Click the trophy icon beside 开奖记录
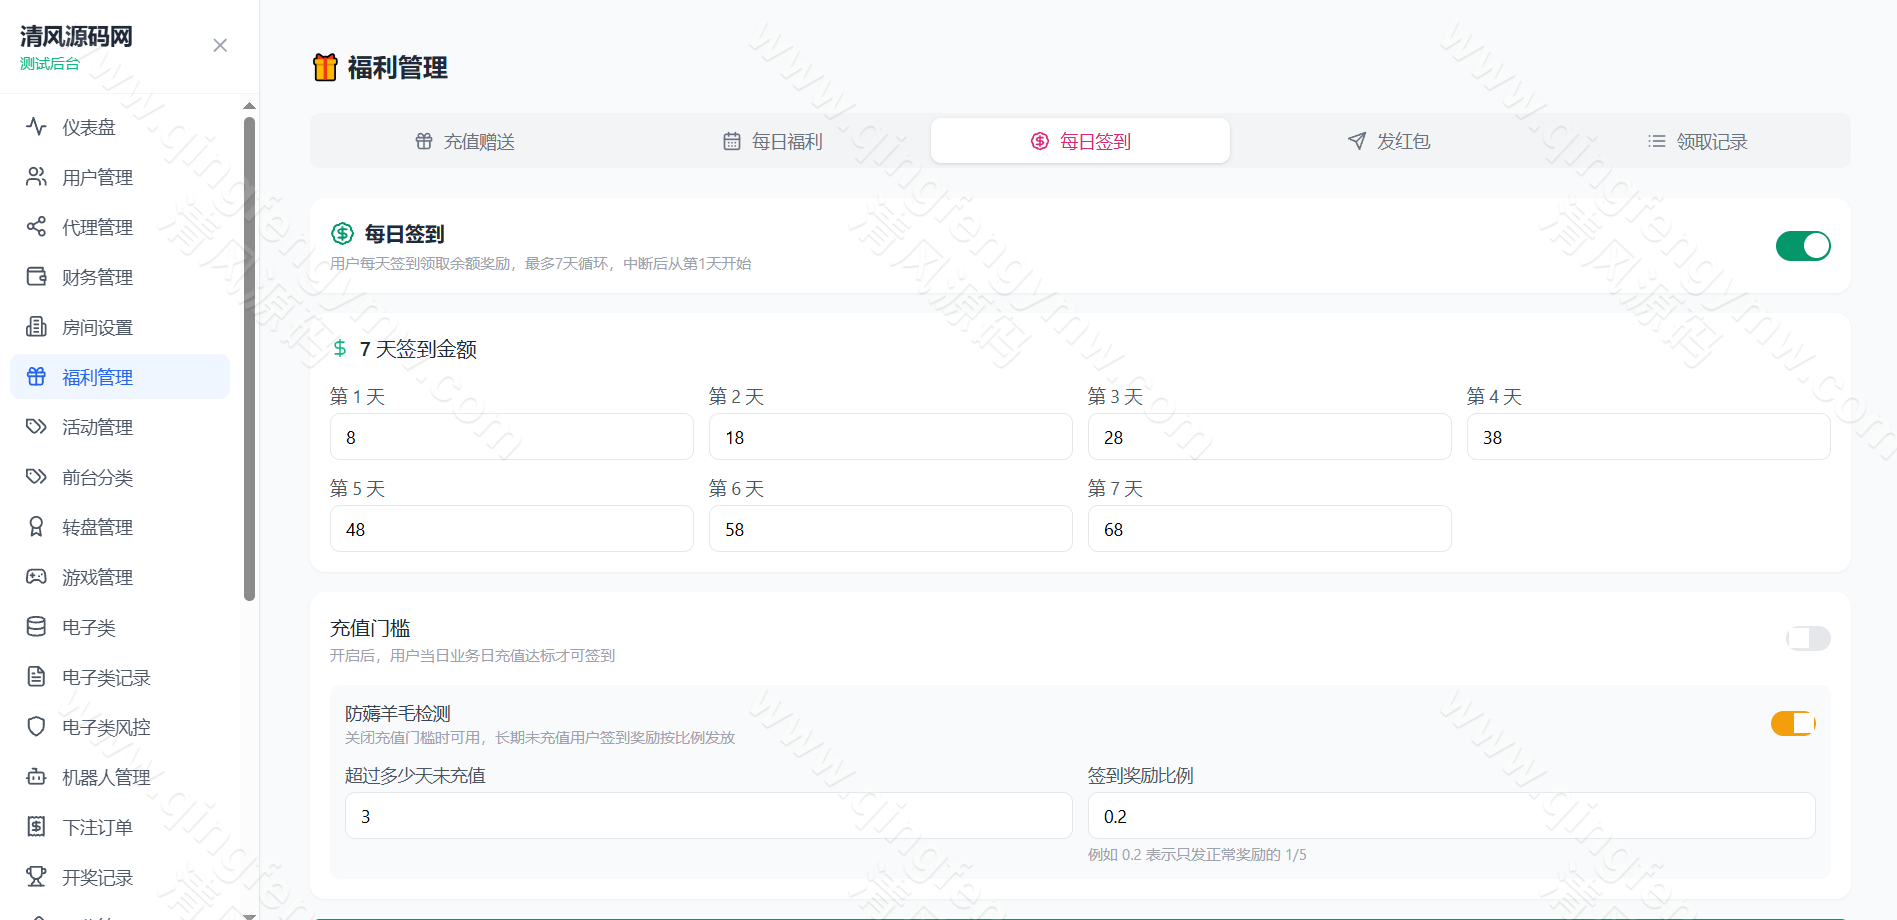Screen dimensions: 1897x920 36,877
